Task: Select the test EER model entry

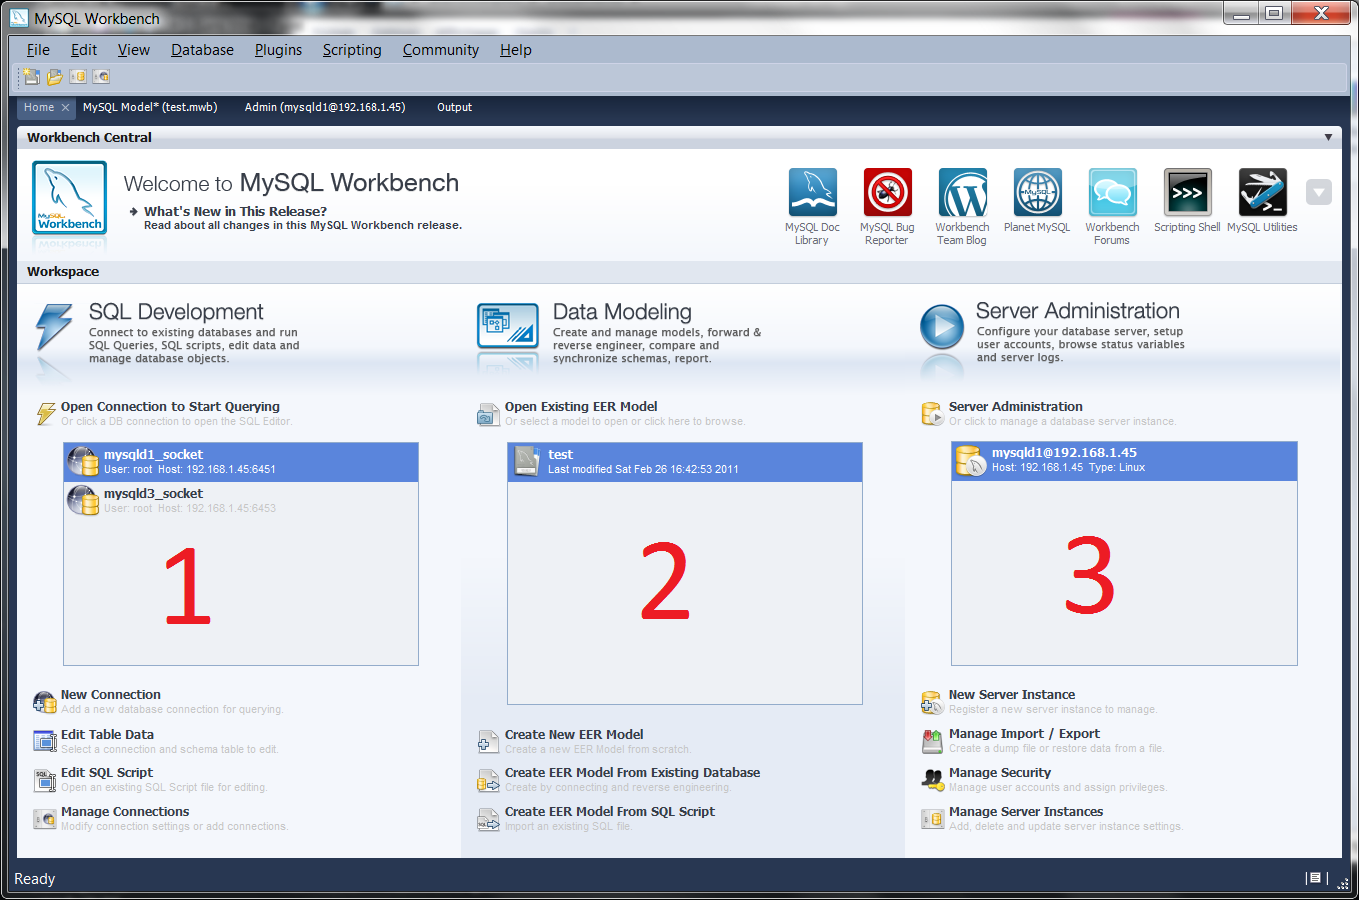Action: pyautogui.click(x=685, y=462)
